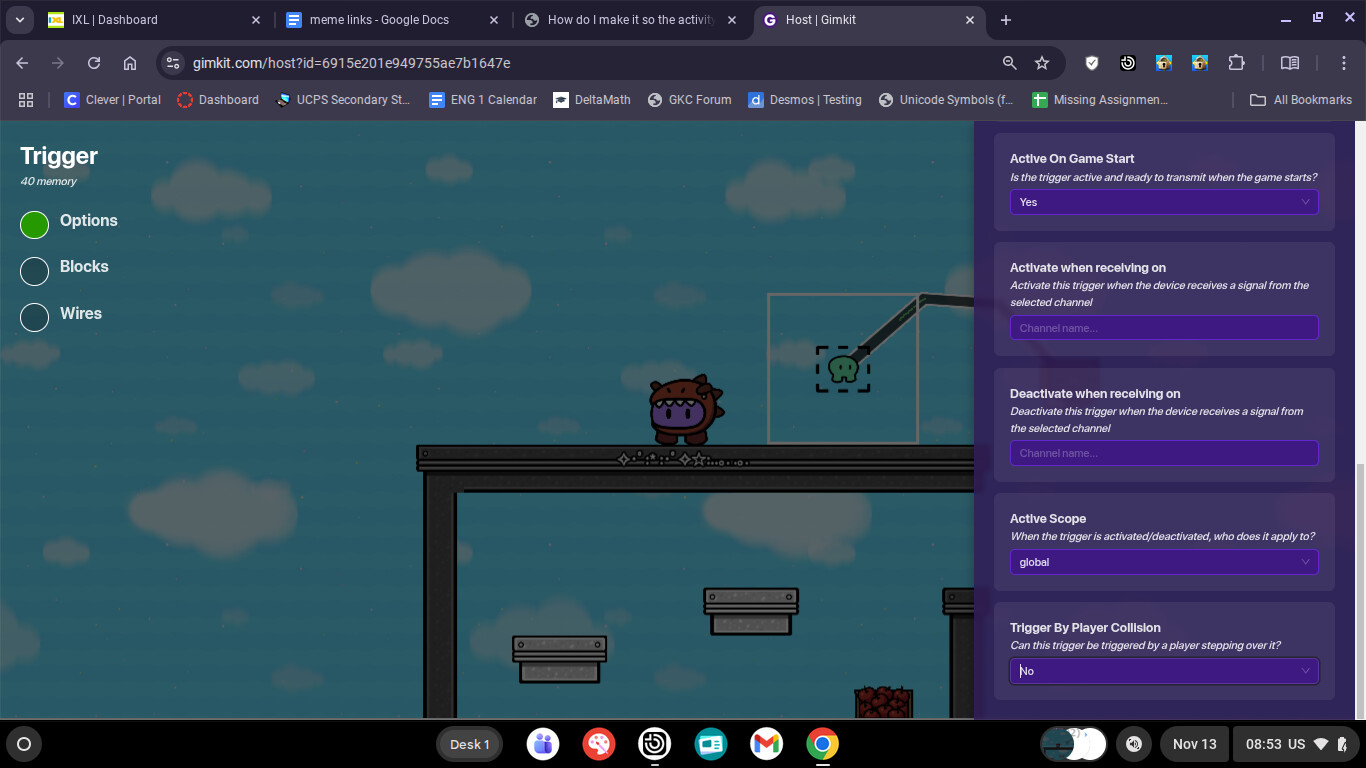Viewport: 1366px width, 768px height.
Task: Open the Active On Game Start dropdown
Action: coord(1163,202)
